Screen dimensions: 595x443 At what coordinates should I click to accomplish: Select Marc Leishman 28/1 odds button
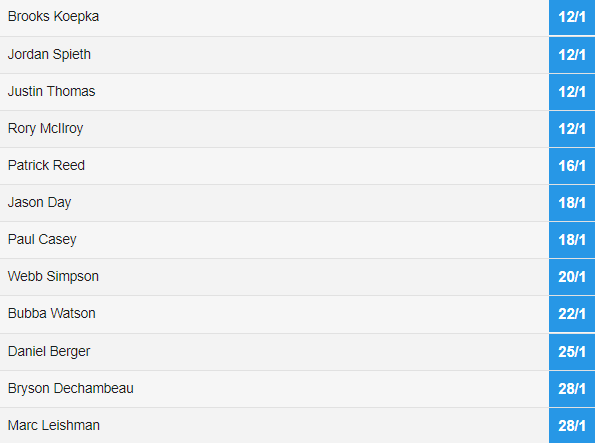point(572,426)
